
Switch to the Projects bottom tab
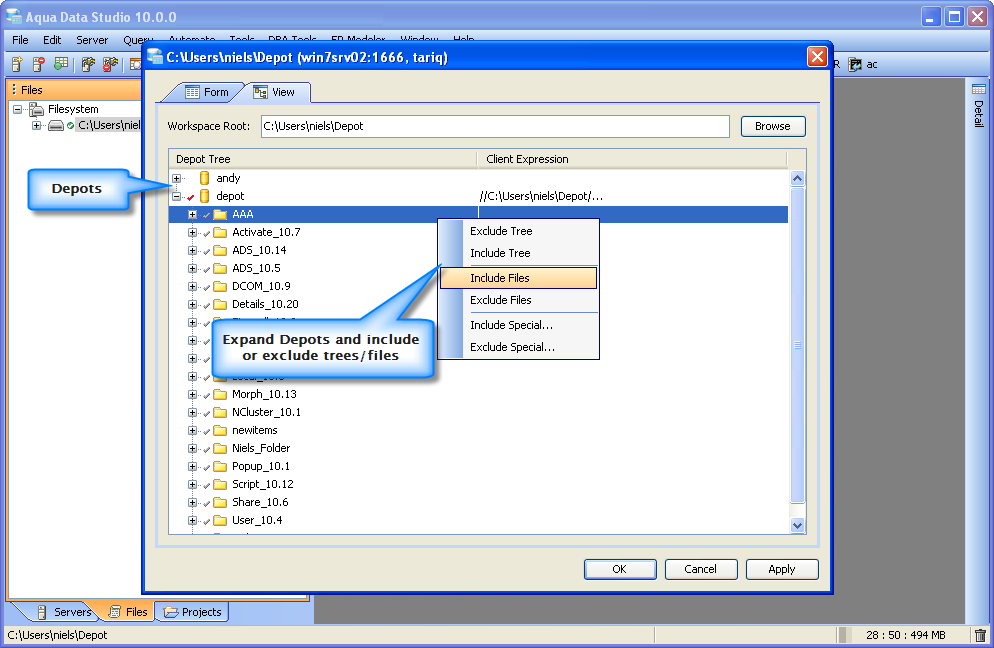point(193,612)
